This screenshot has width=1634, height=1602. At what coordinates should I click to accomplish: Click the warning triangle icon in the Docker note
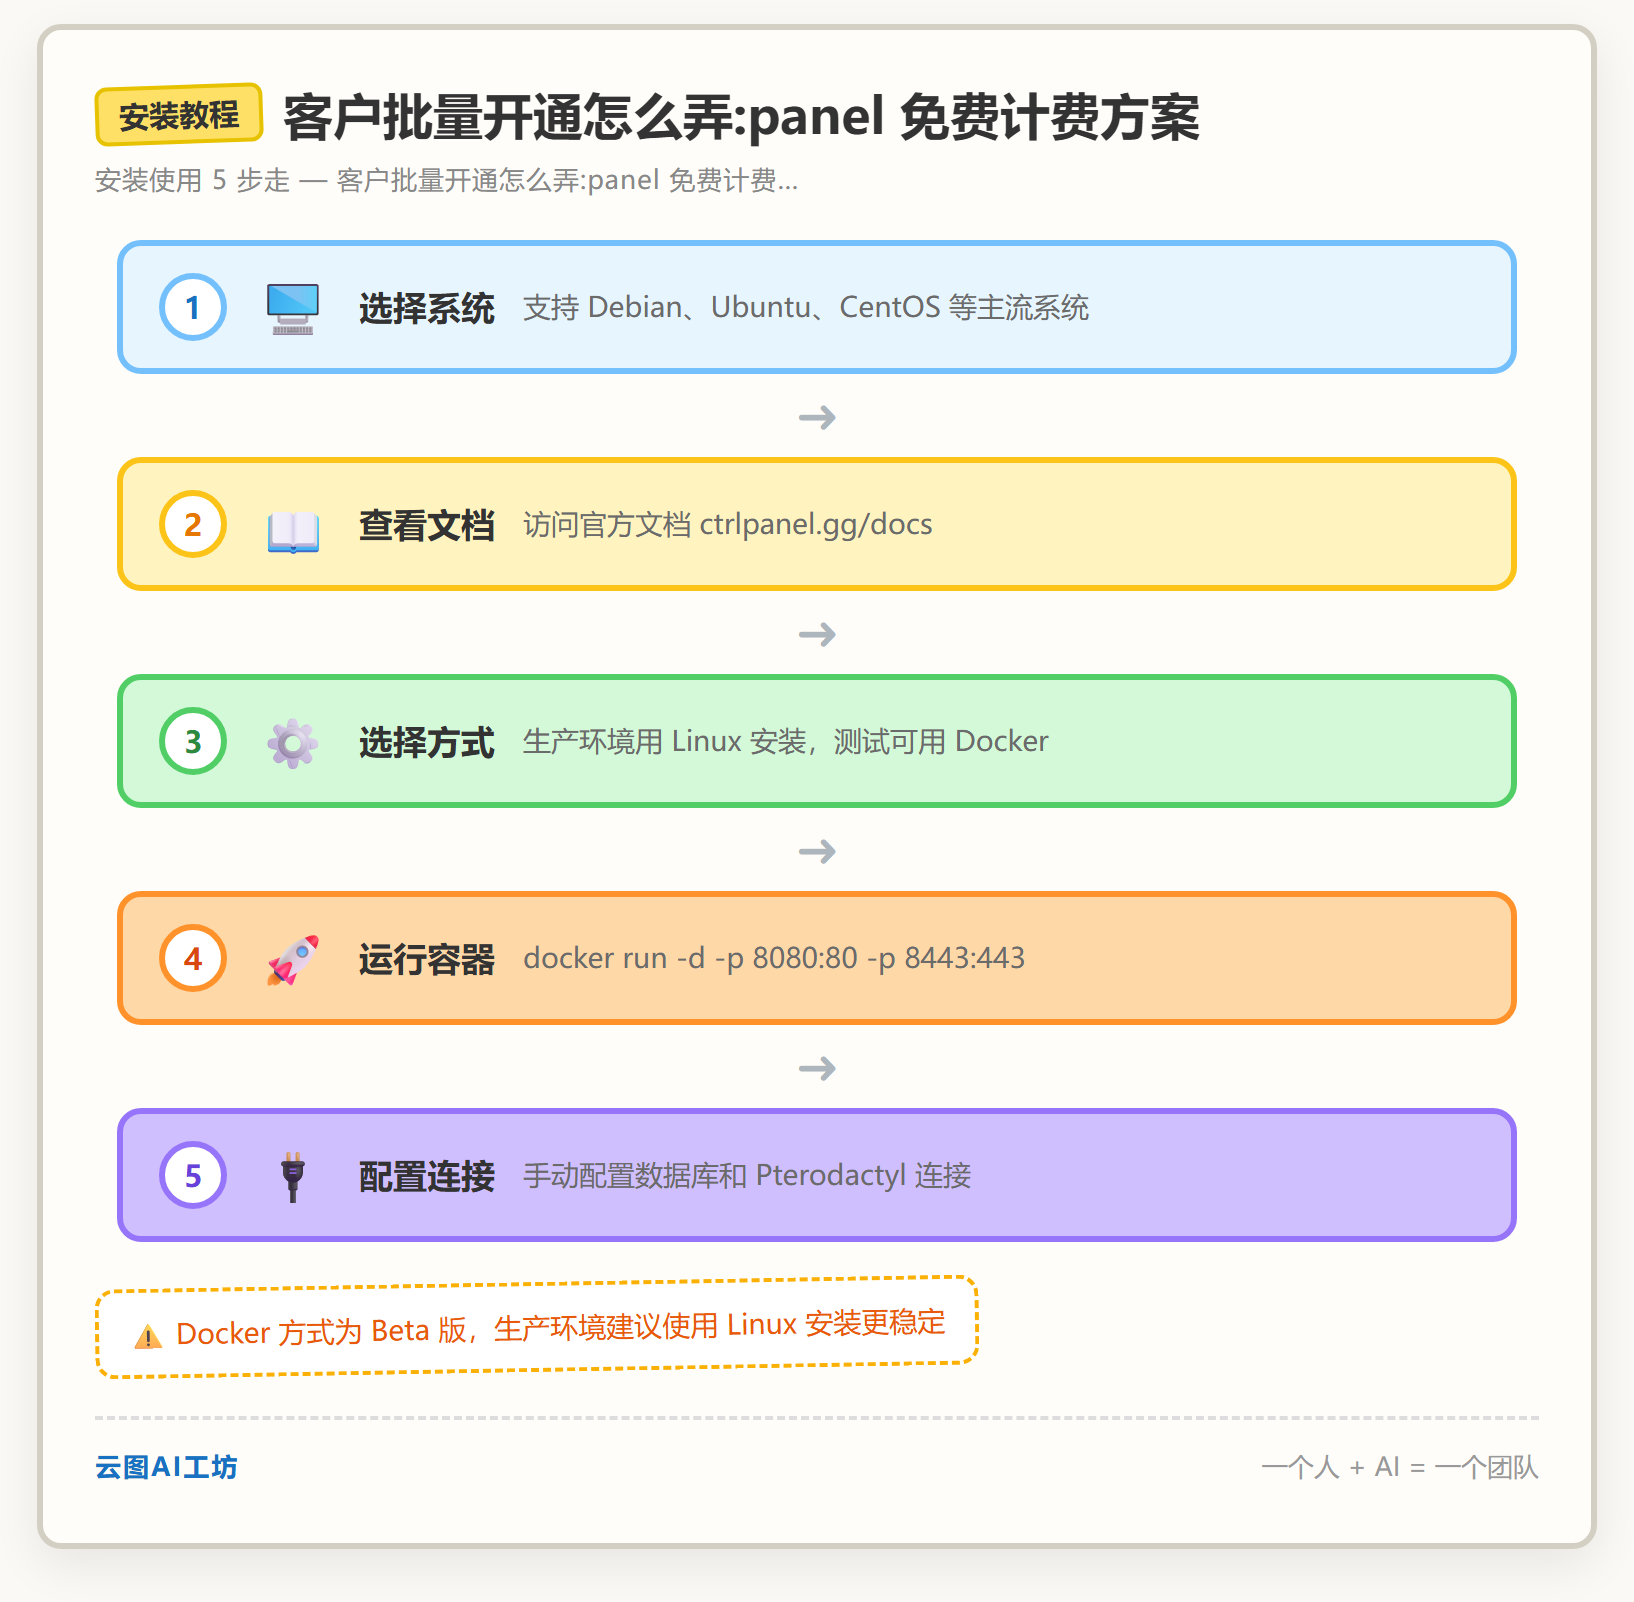(148, 1336)
